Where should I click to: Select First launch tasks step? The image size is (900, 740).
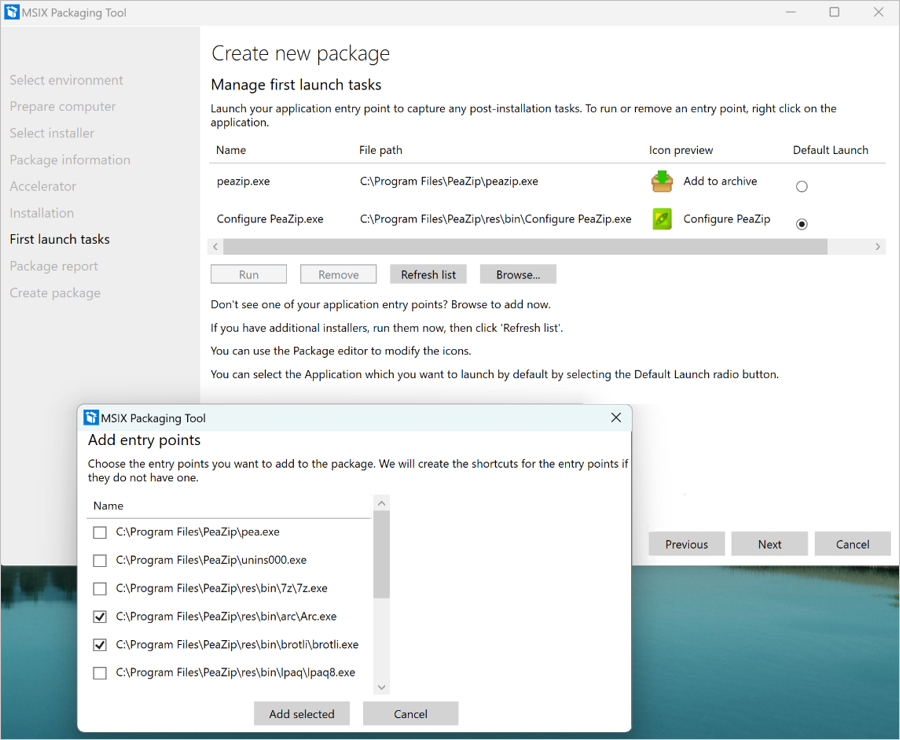[60, 239]
